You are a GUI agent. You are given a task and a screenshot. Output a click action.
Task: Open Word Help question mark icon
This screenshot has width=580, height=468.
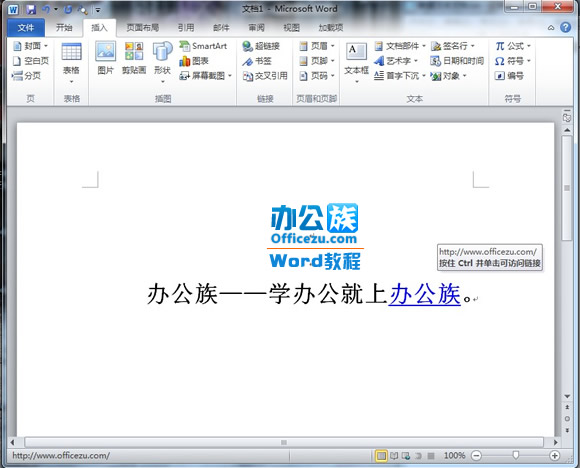click(x=565, y=27)
